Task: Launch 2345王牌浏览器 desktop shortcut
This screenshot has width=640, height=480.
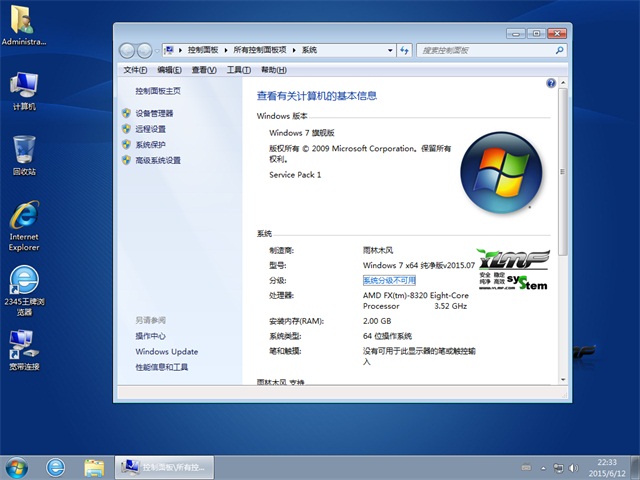Action: (x=24, y=291)
